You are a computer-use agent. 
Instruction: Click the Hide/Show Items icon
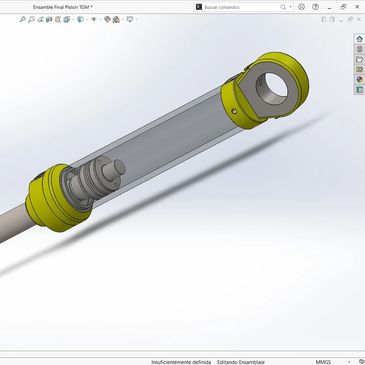click(x=94, y=20)
